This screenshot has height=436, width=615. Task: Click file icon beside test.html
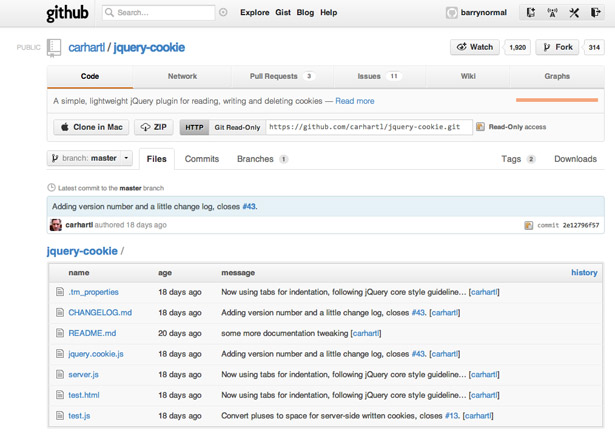point(60,395)
